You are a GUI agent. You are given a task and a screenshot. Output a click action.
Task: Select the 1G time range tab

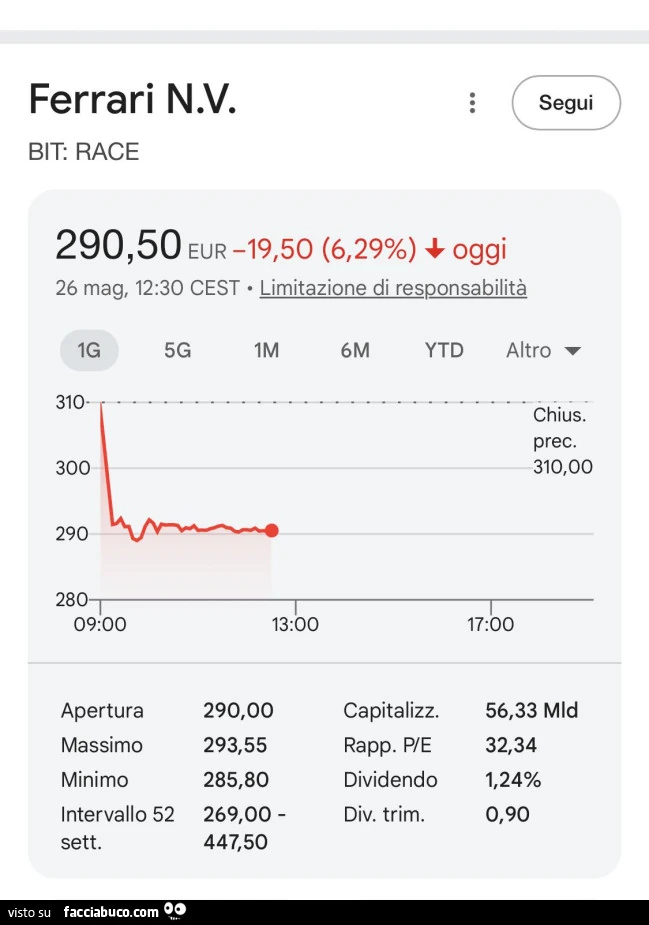[x=89, y=350]
